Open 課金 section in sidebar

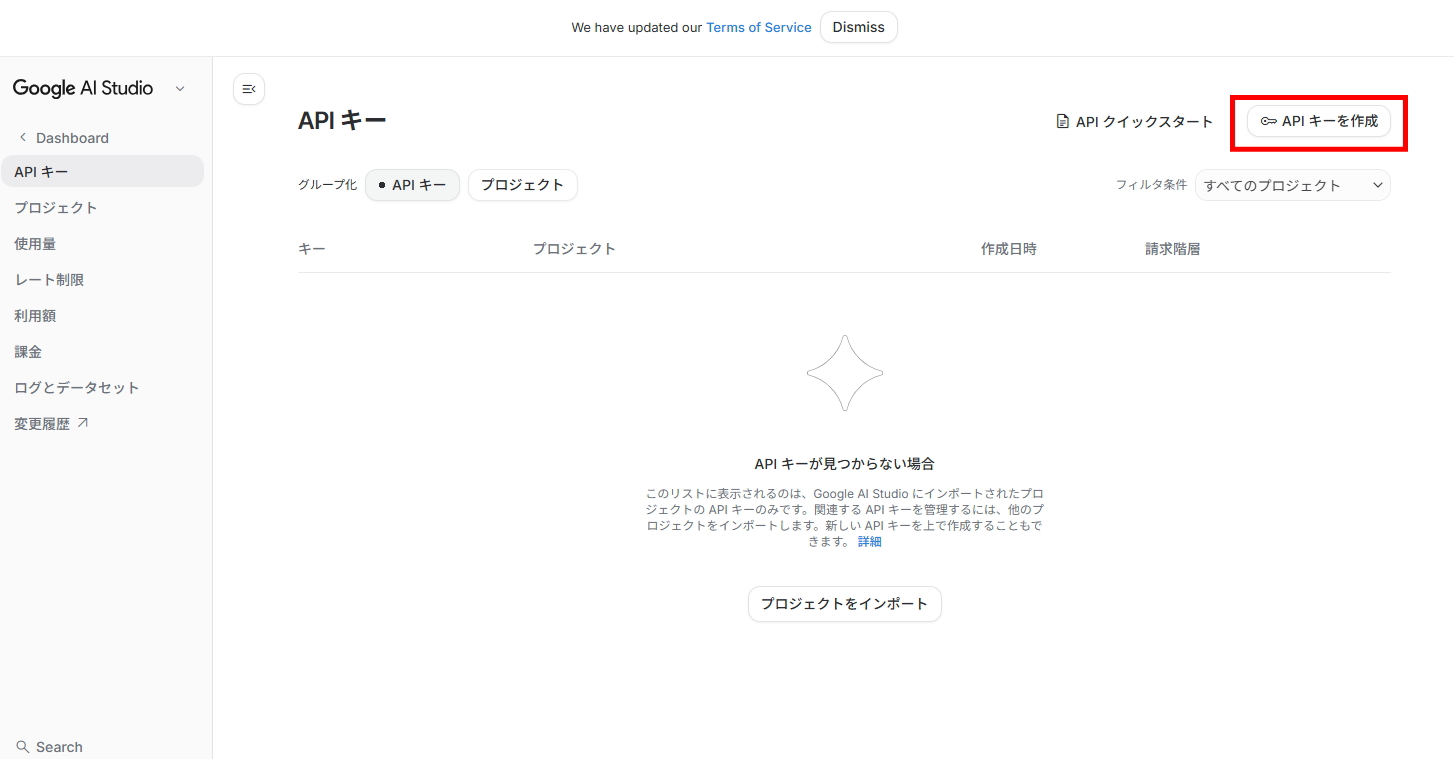click(28, 352)
